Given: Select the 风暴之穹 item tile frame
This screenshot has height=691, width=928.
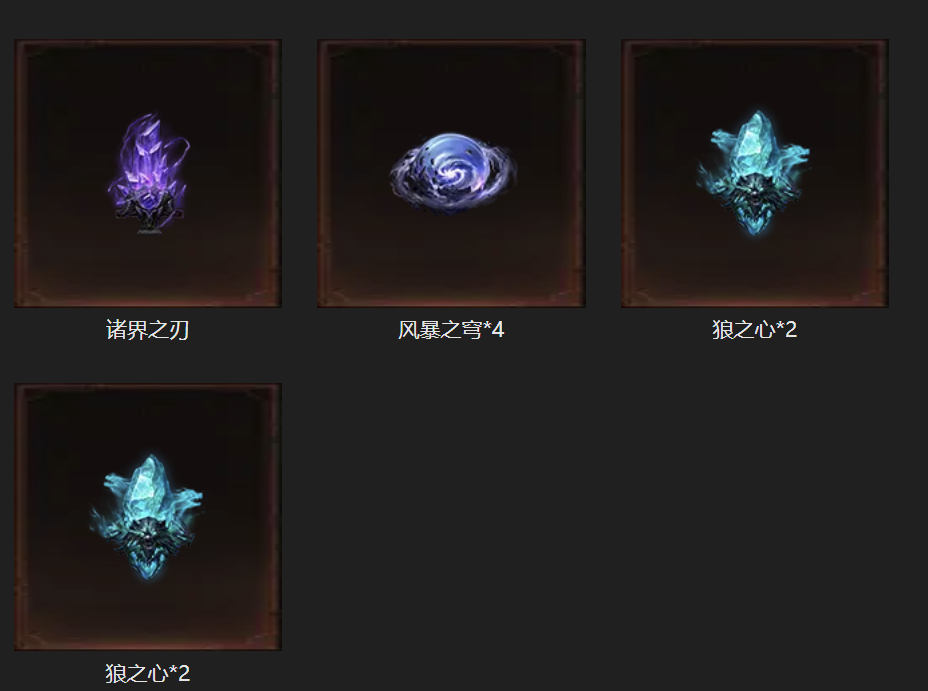Looking at the screenshot, I should [451, 173].
